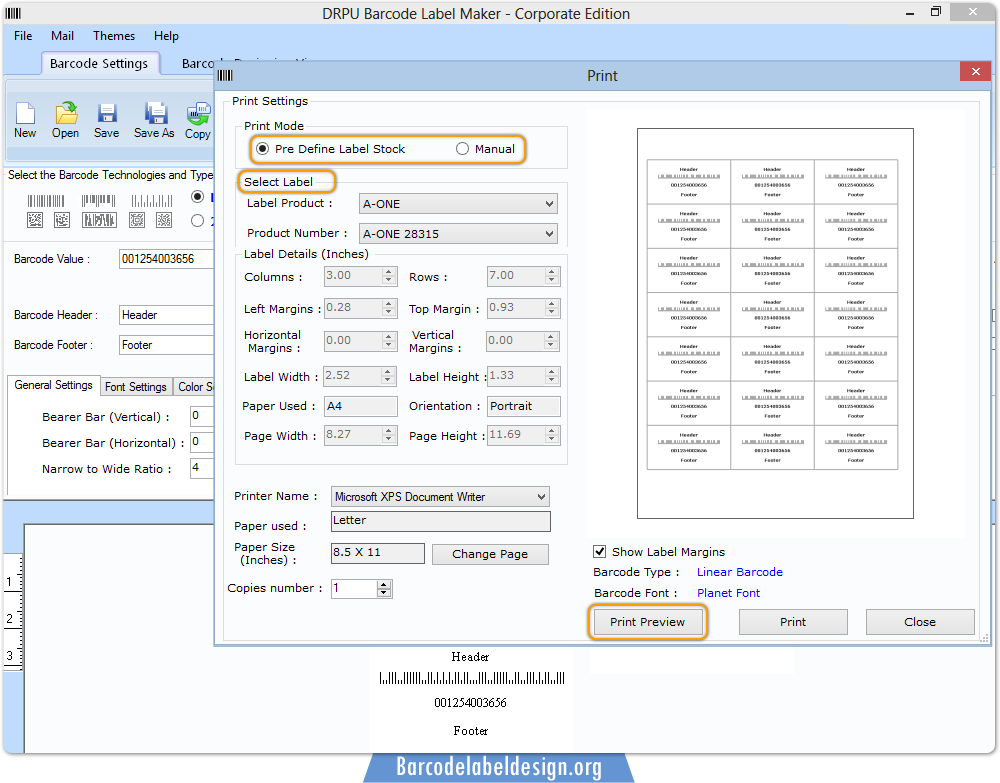The height and width of the screenshot is (783, 1000).
Task: Click the first 2D barcode sample icon
Action: (35, 221)
